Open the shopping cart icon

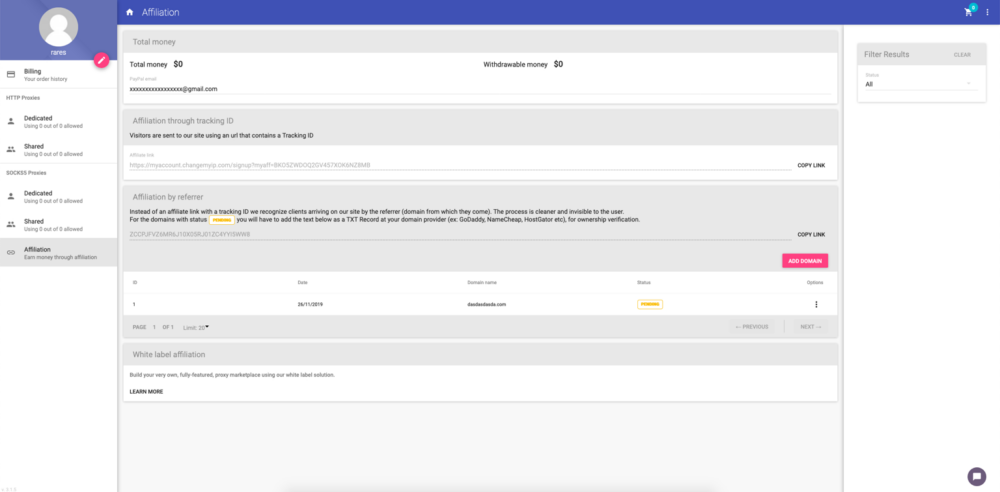coord(968,12)
